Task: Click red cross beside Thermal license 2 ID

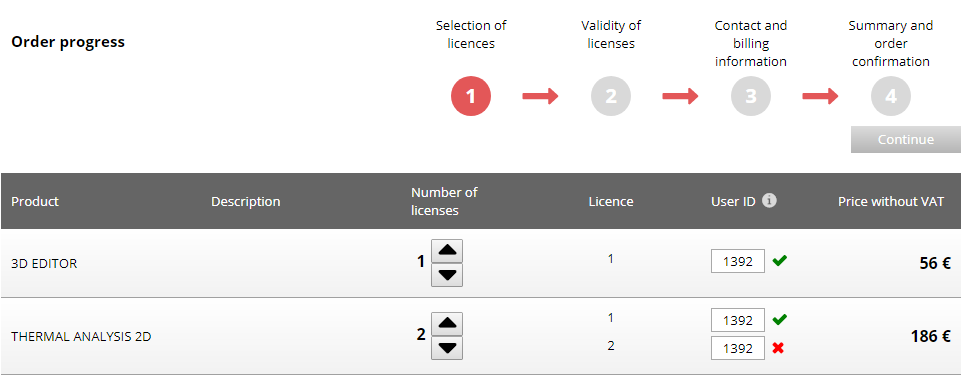Action: [x=778, y=348]
